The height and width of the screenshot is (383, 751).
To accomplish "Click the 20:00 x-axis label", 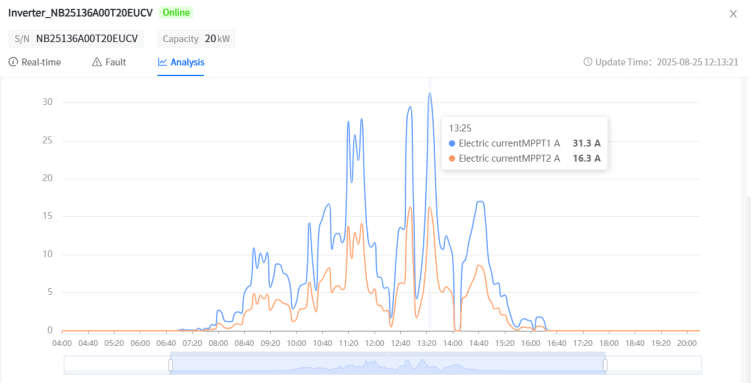I will click(687, 343).
